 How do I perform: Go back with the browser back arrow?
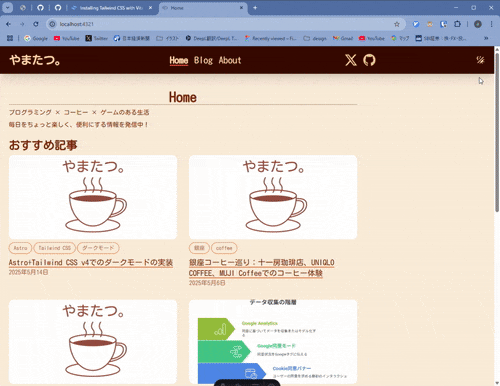(x=8, y=24)
